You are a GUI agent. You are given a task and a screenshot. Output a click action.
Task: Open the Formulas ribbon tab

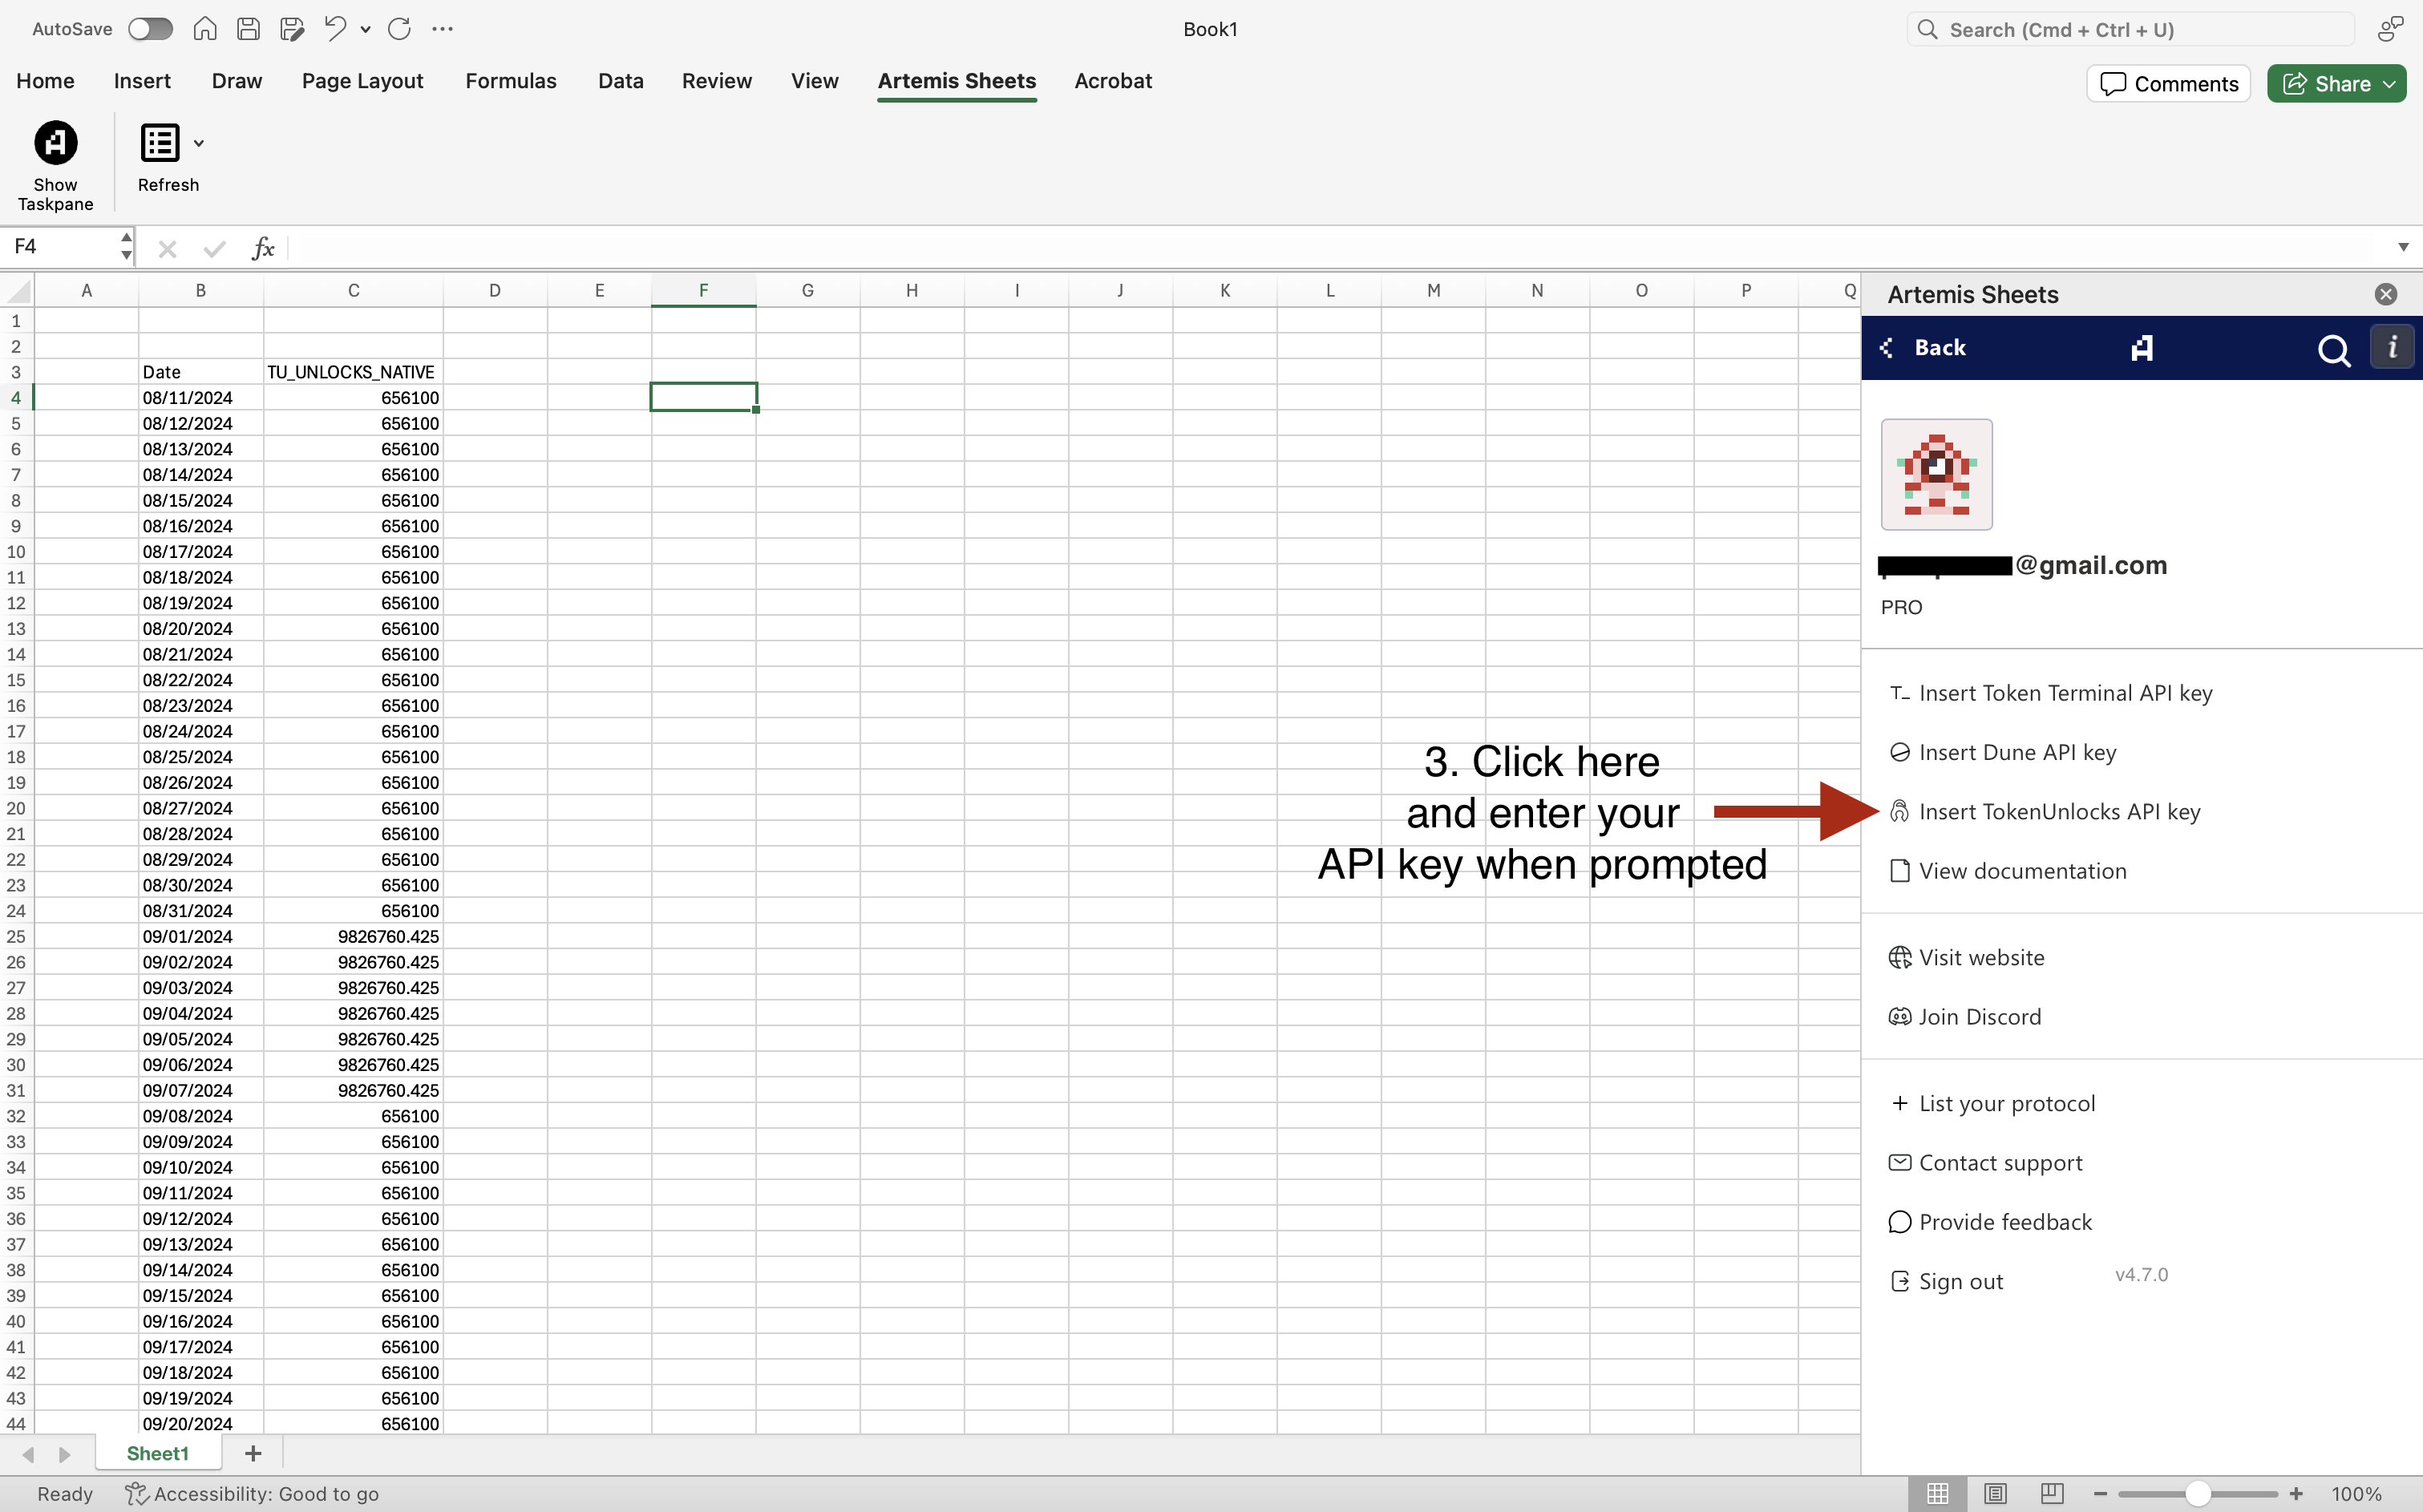511,81
